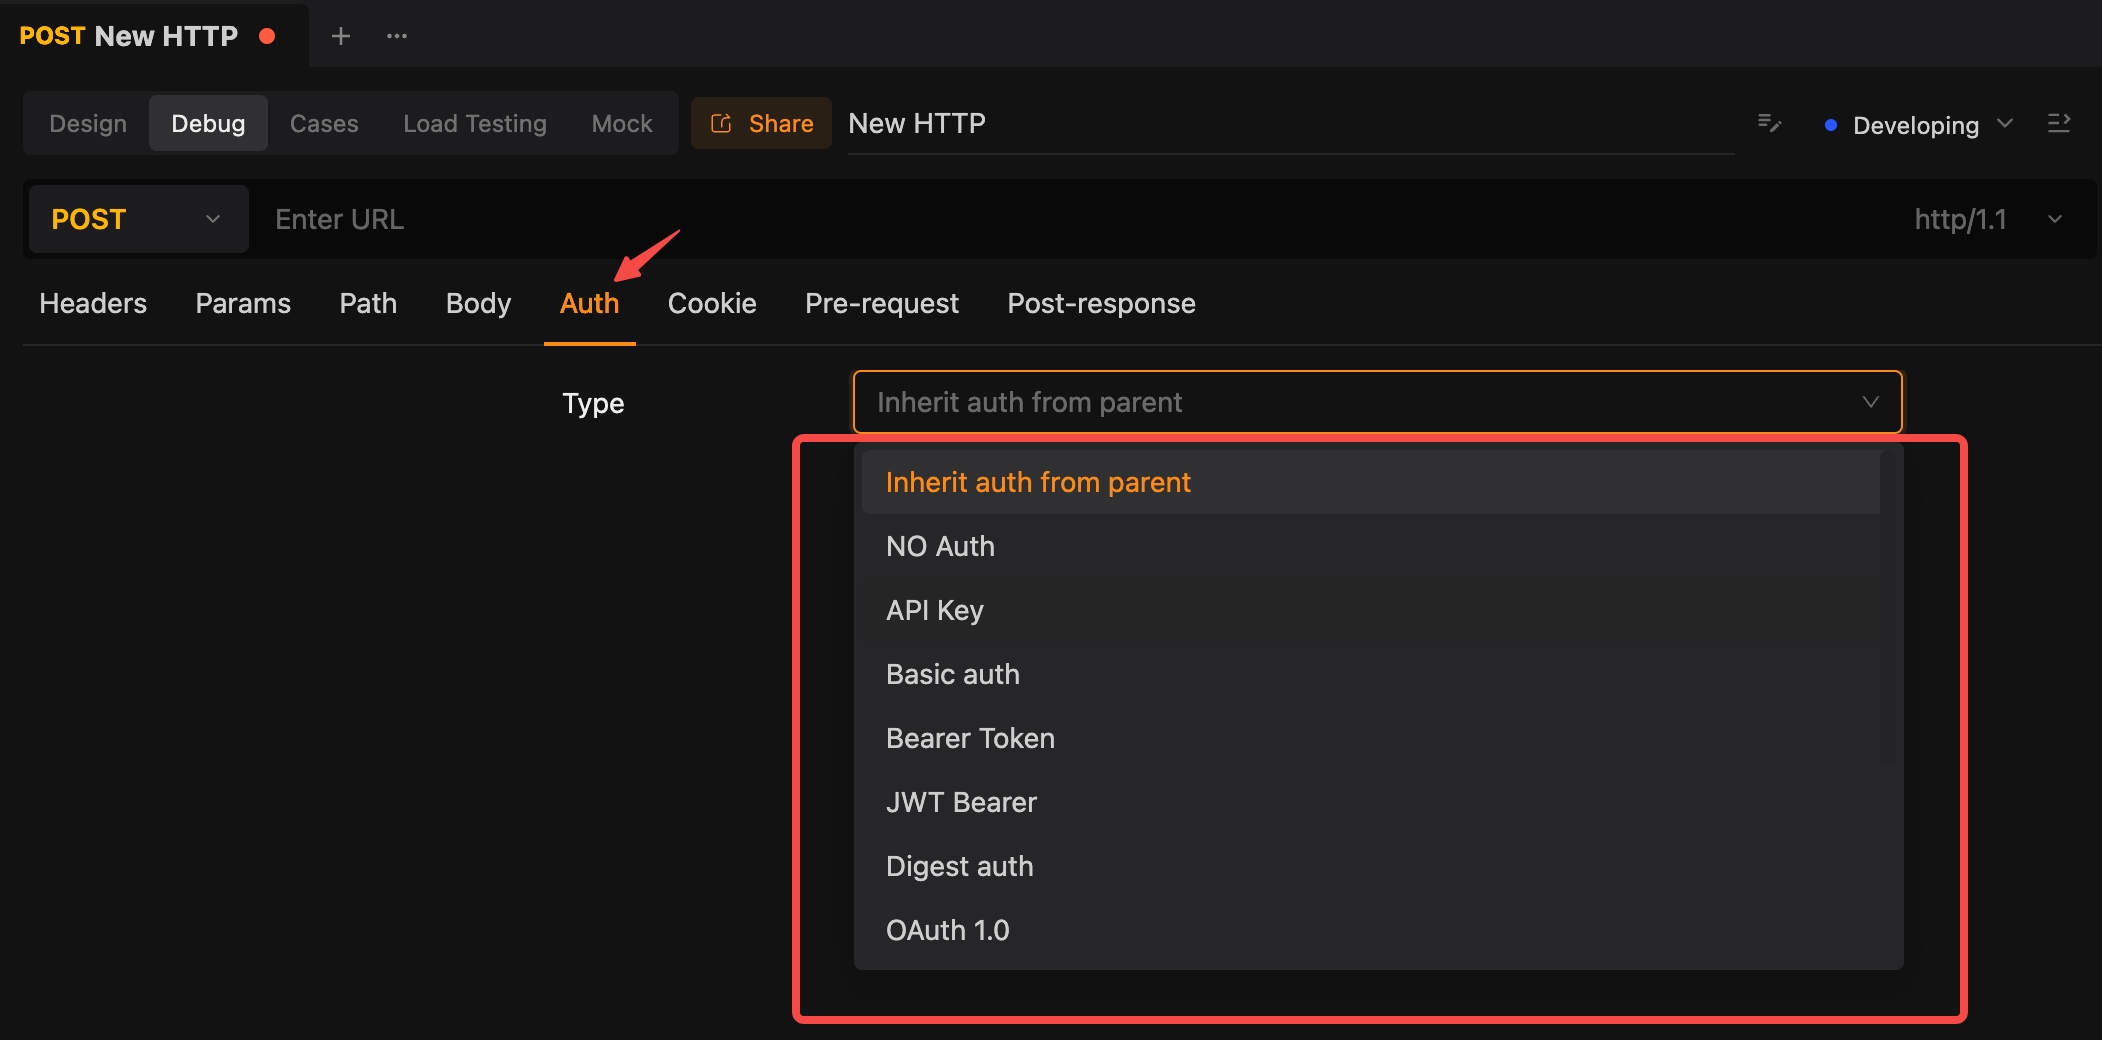2102x1040 pixels.
Task: Choose Inherit auth from parent option
Action: coord(1371,482)
